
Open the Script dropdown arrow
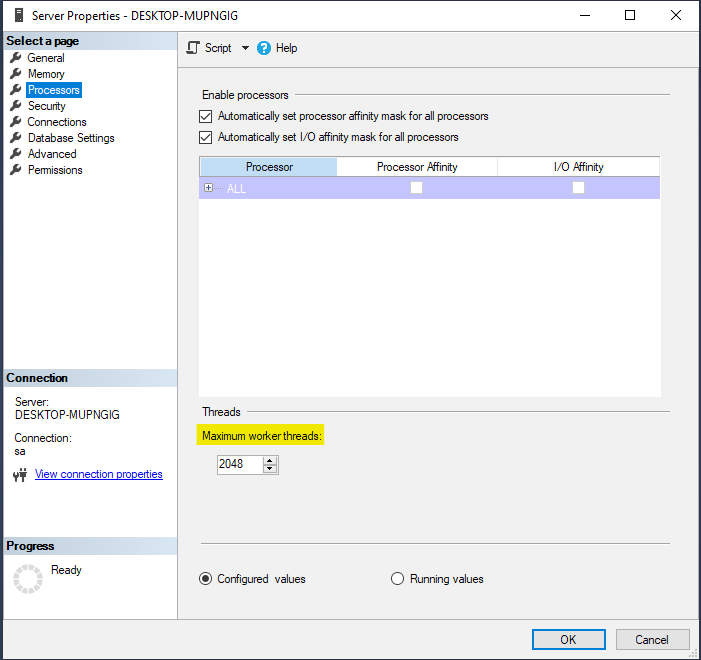[x=245, y=48]
